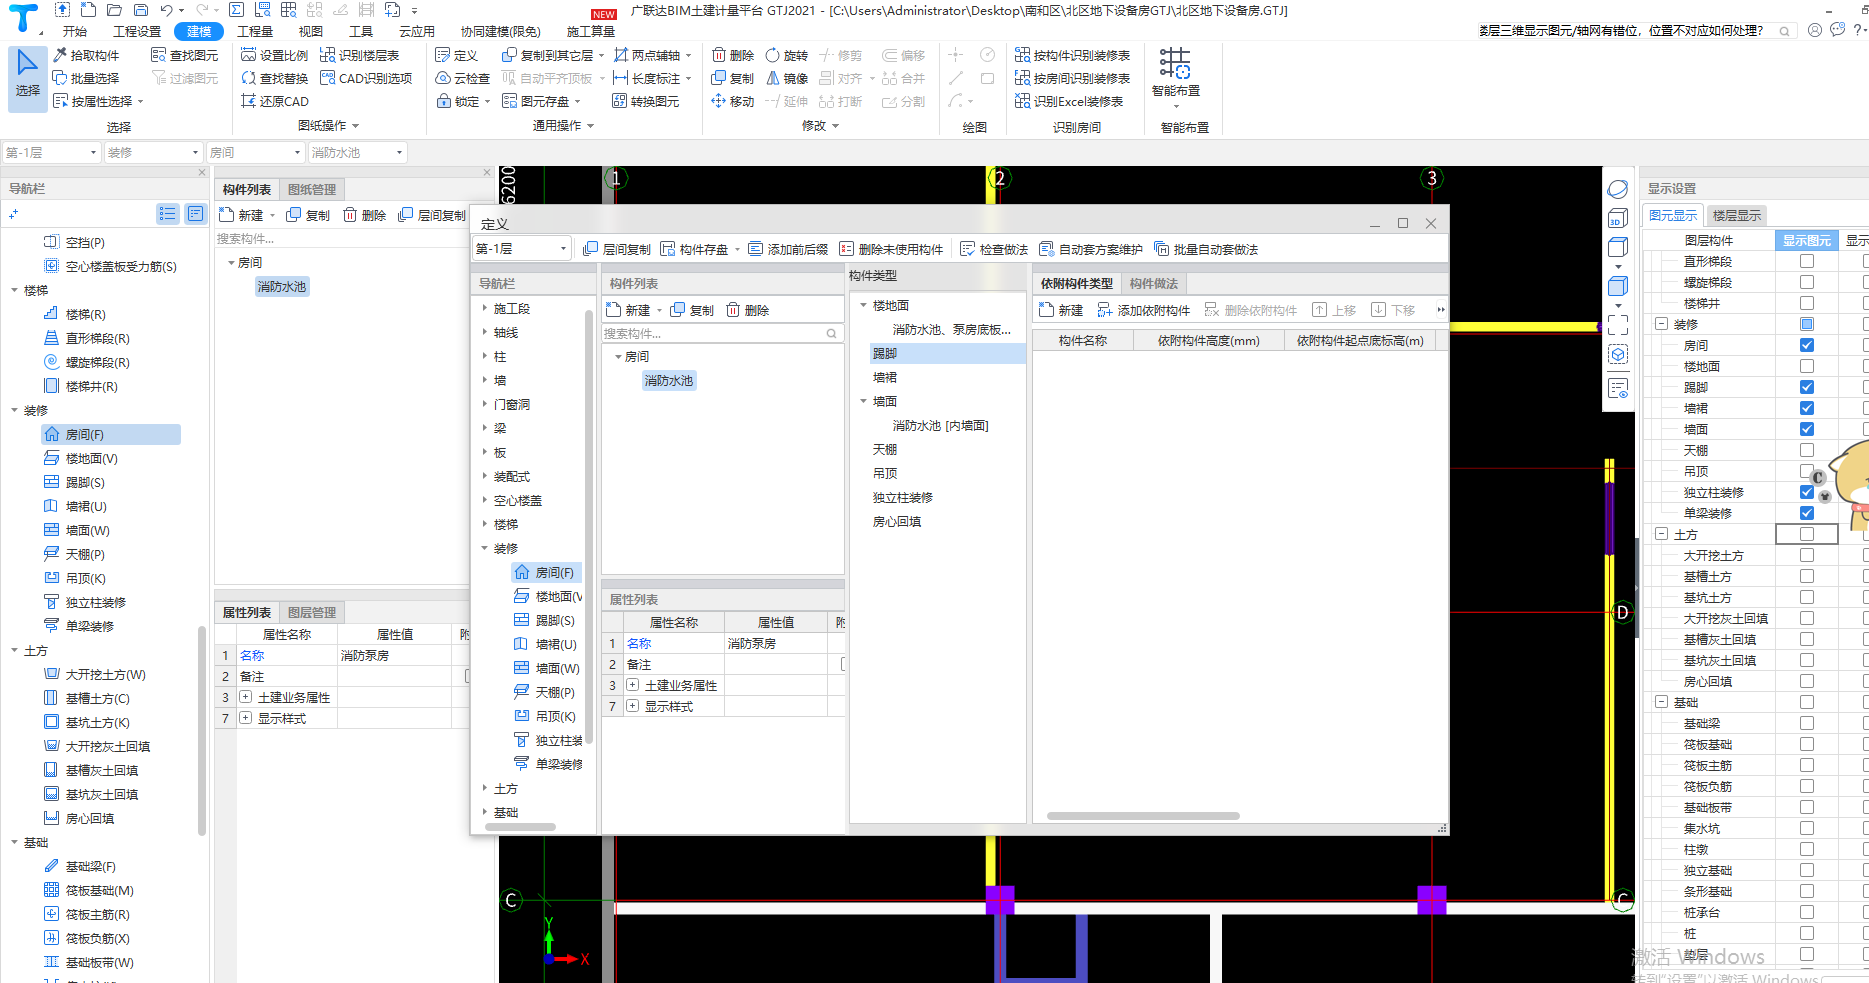Viewport: 1869px width, 983px height.
Task: Expand 土建业务属性 row in 定义 属性列表
Action: (633, 685)
